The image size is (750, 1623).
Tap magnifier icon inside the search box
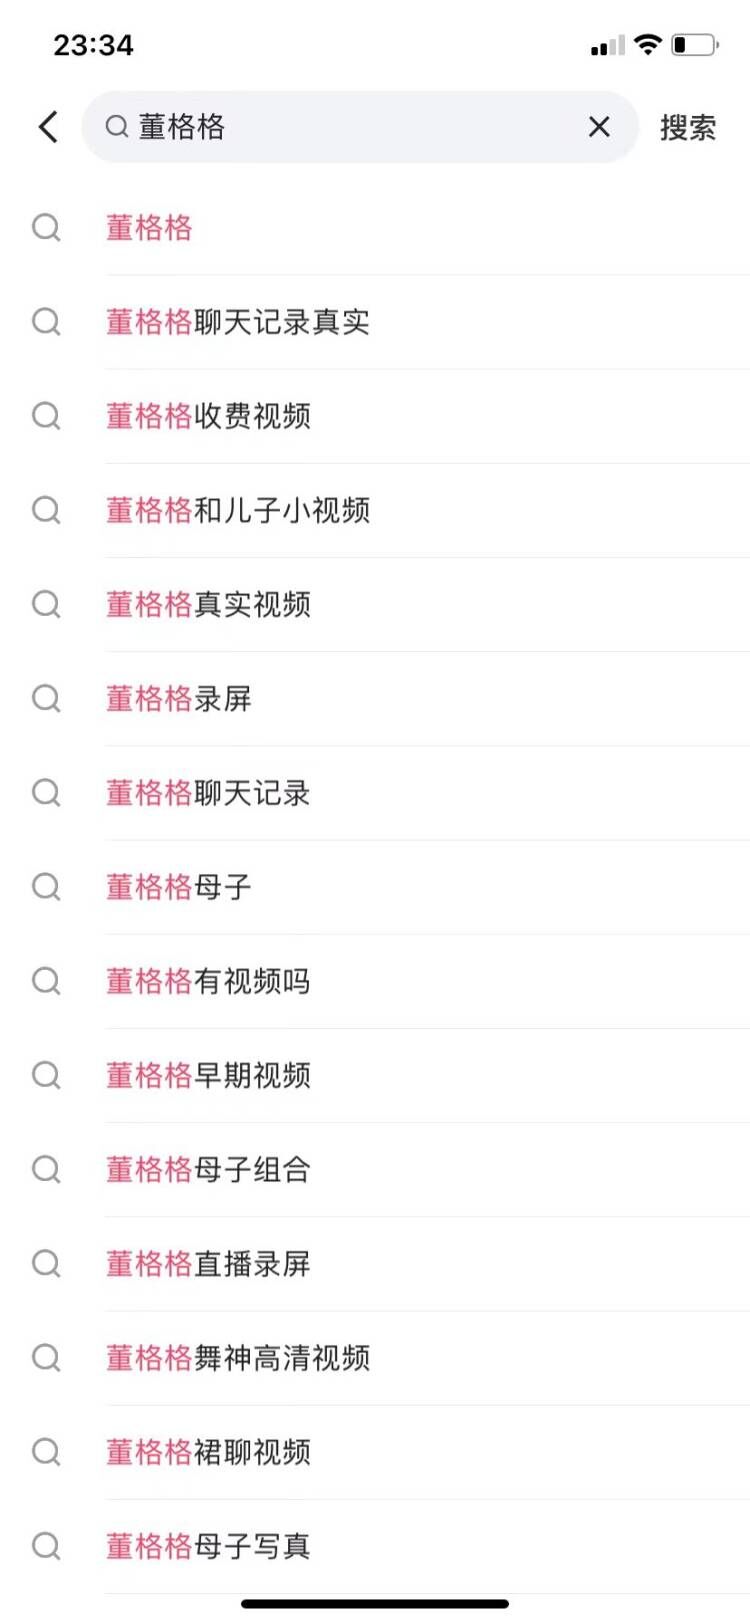coord(117,127)
